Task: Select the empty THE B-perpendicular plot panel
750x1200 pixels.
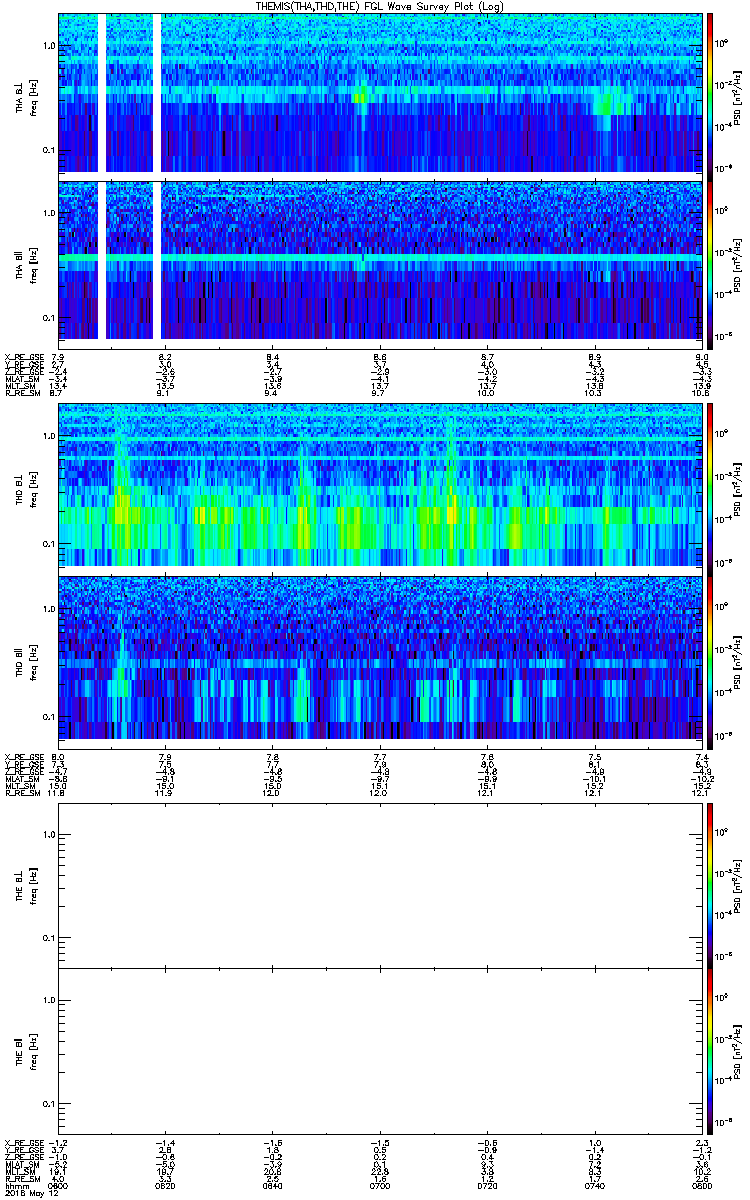Action: click(x=379, y=884)
